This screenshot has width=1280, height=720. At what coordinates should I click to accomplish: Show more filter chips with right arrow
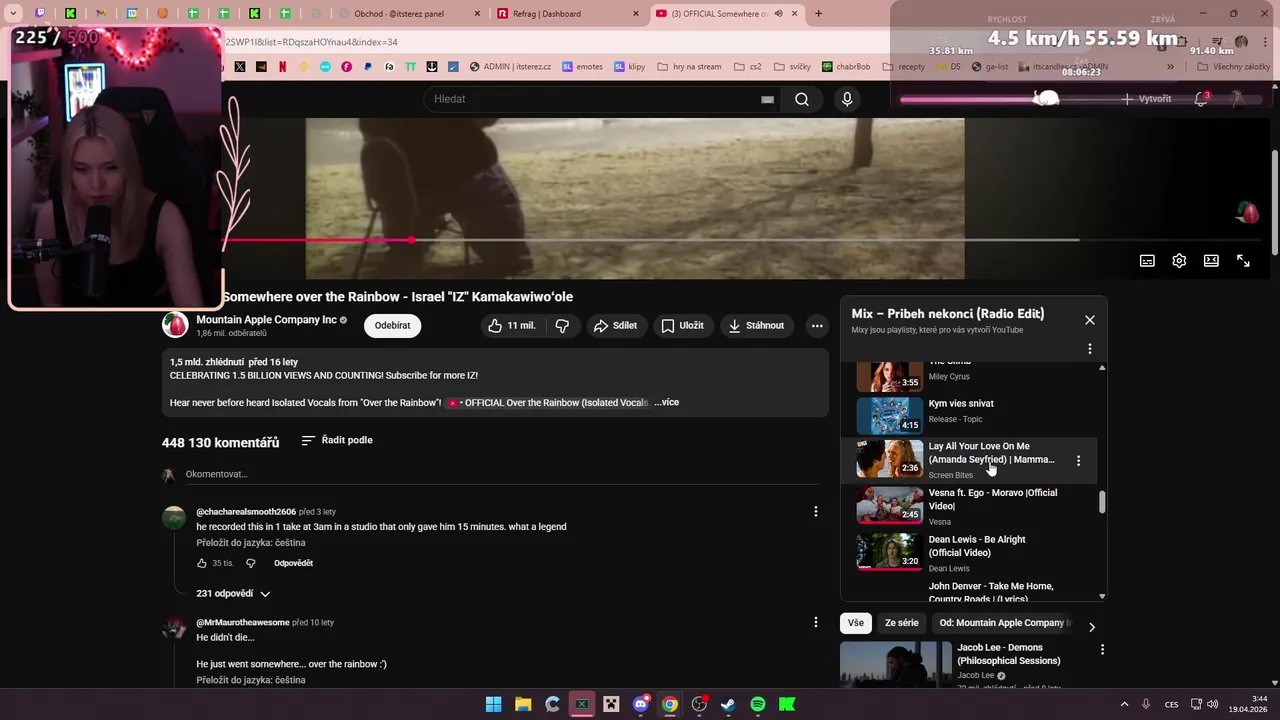(1091, 627)
